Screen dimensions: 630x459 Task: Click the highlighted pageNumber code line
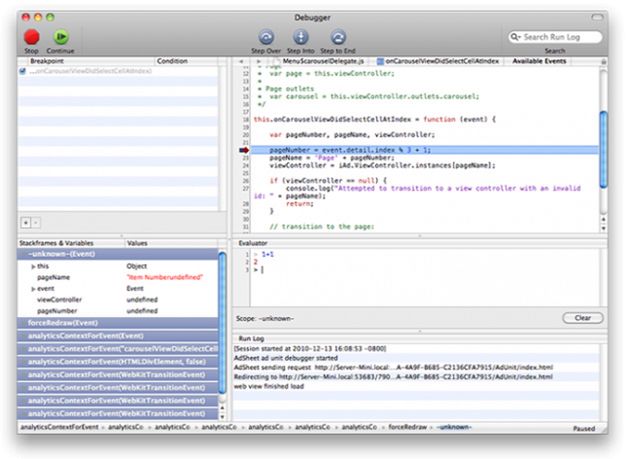424,150
